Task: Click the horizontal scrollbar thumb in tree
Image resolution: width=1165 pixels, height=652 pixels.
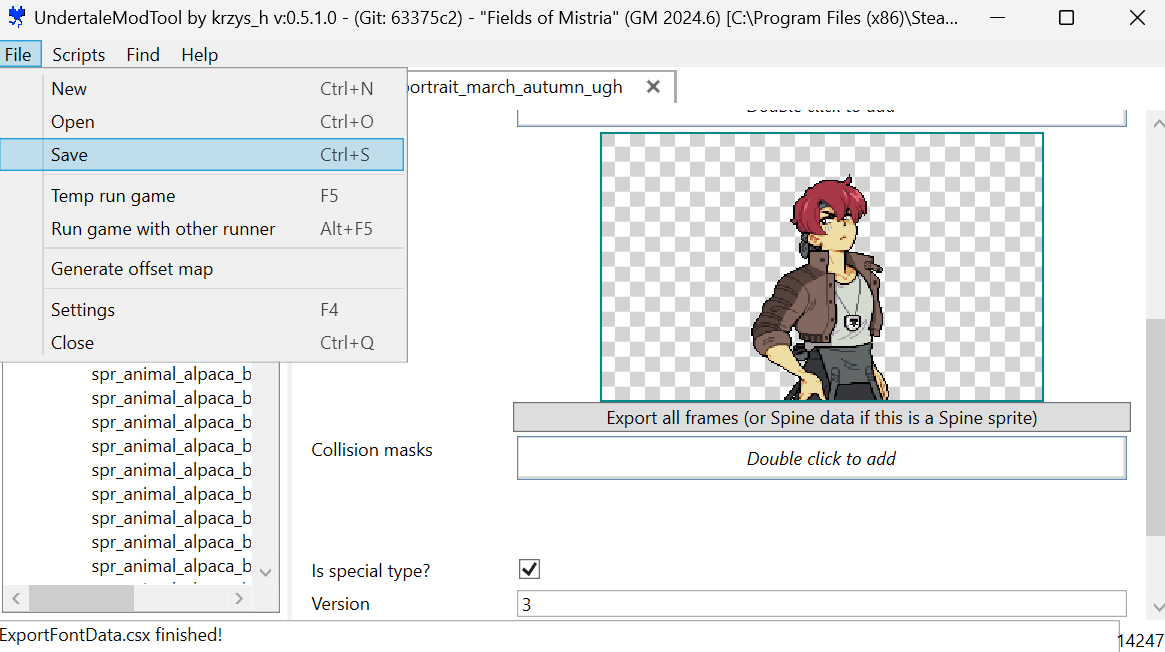Action: (x=82, y=598)
